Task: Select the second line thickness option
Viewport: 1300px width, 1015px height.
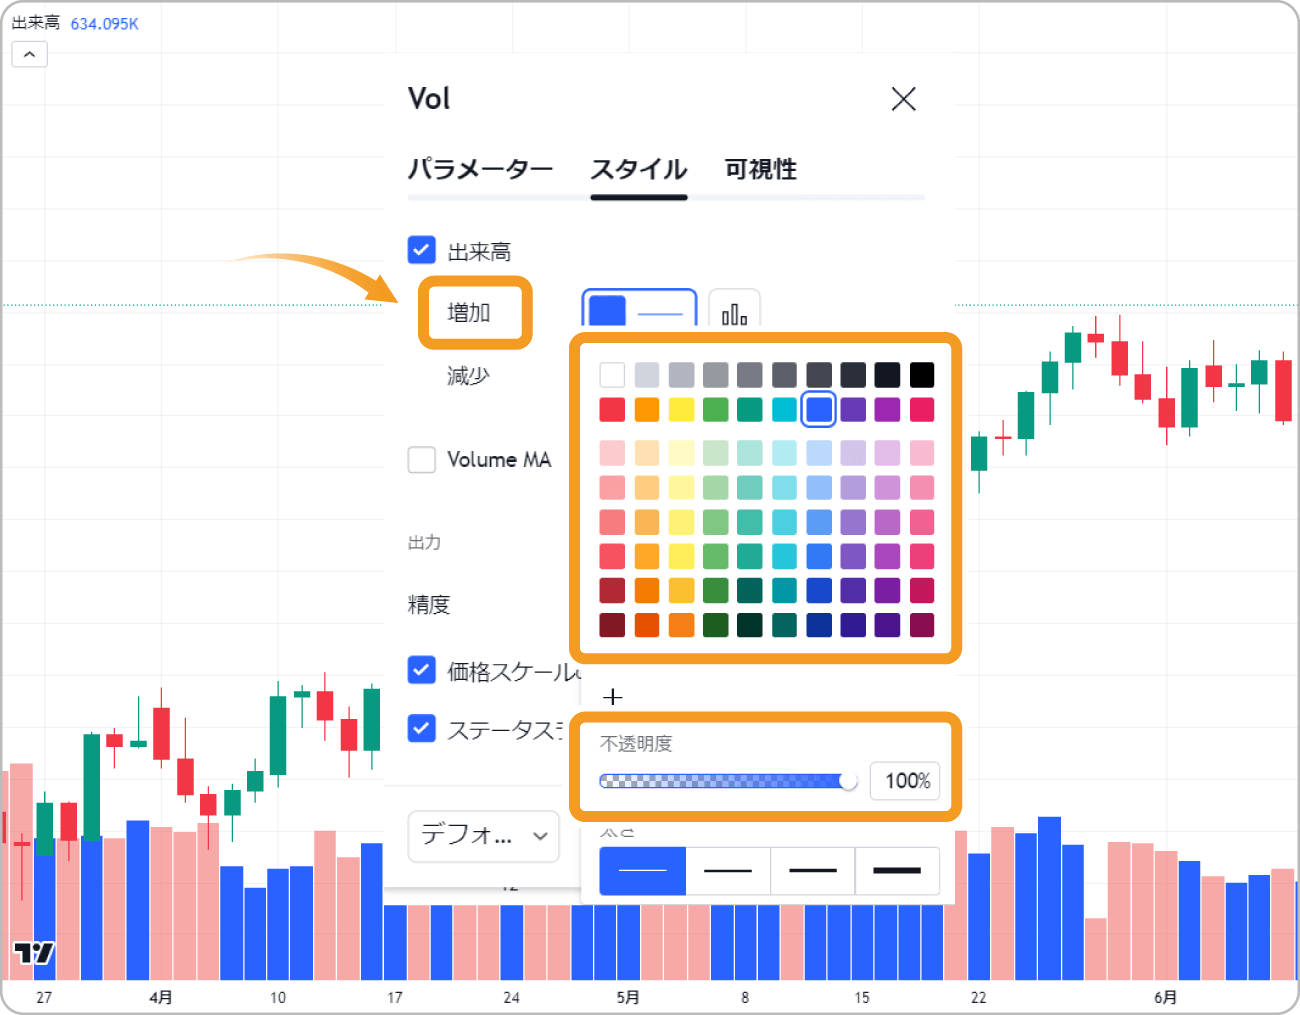Action: coord(728,871)
